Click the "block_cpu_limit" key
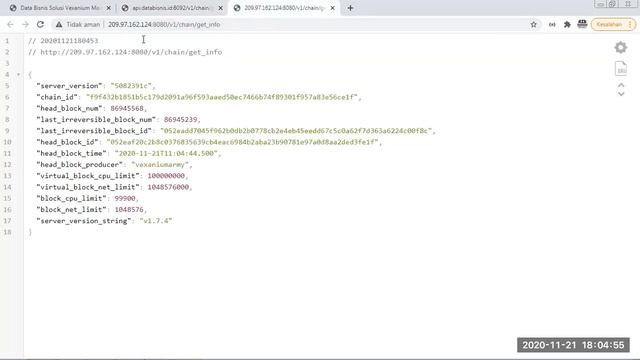The height and width of the screenshot is (360, 640). click(71, 198)
